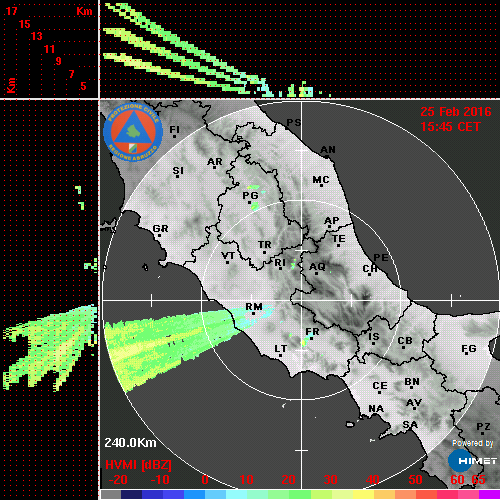This screenshot has width=500, height=500.
Task: Click the 25 Feb 2016 date text
Action: (x=456, y=112)
